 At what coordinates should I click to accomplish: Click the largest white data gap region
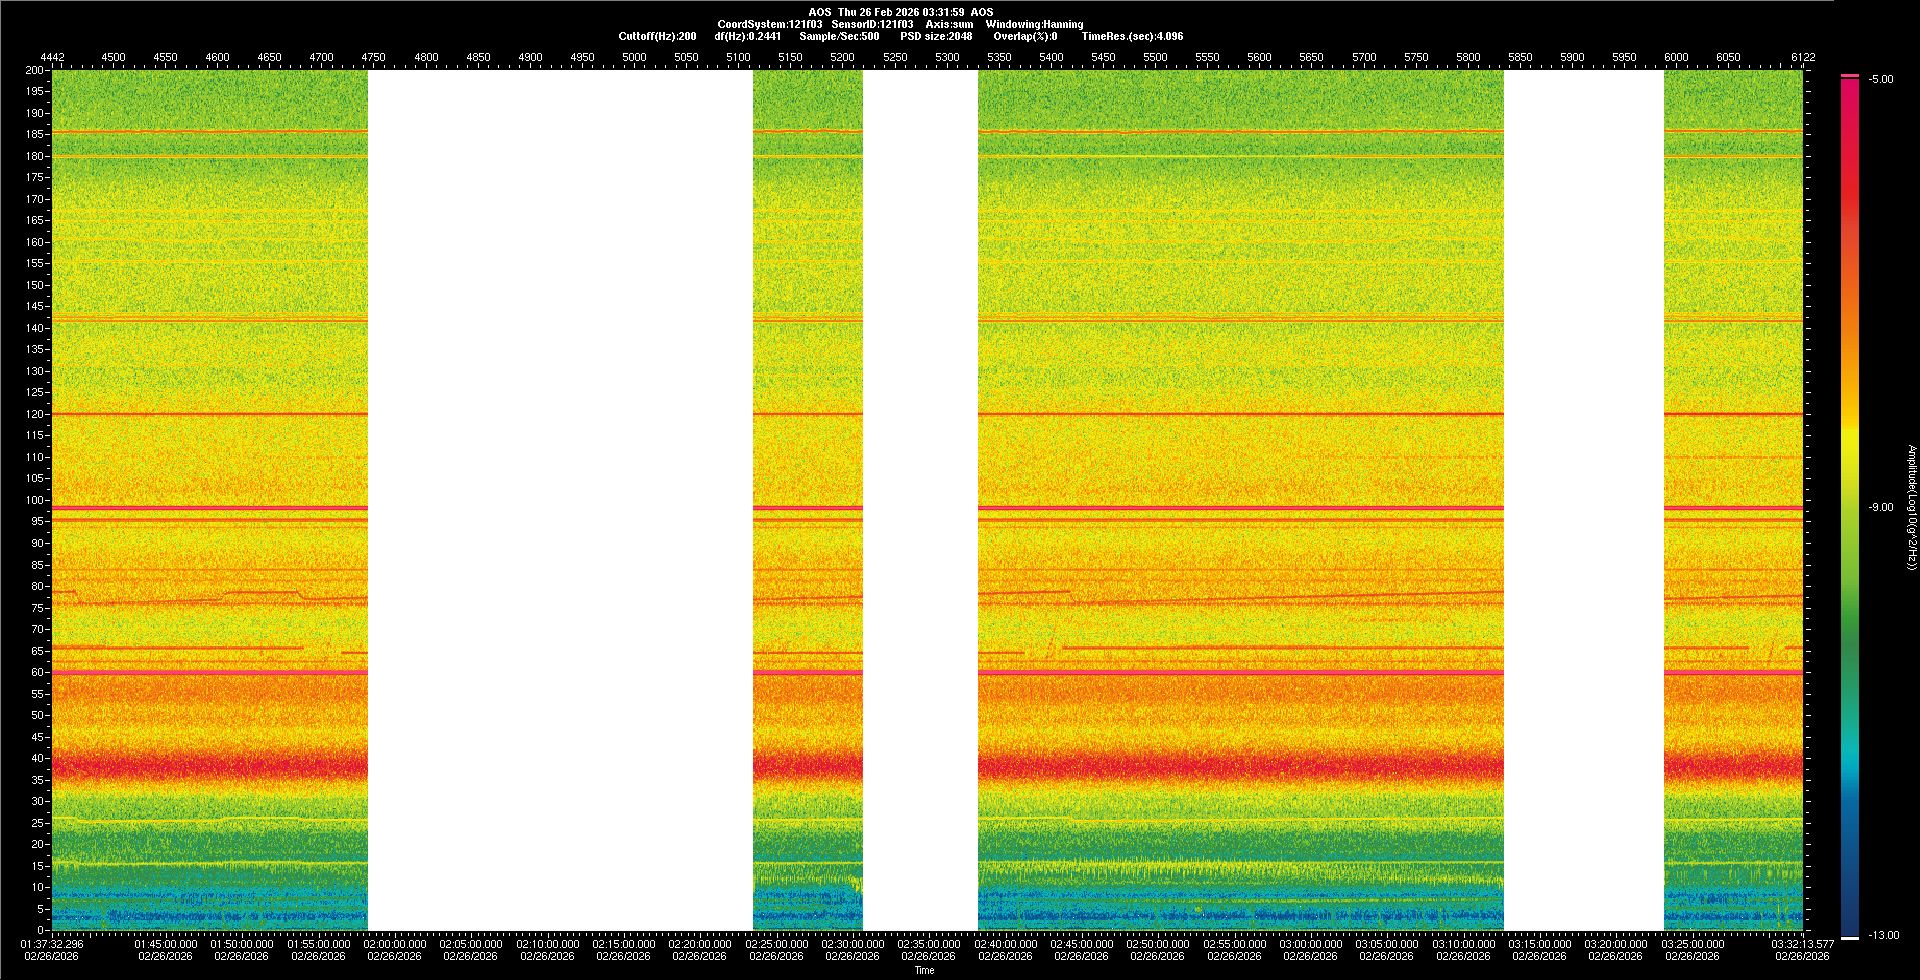pos(560,500)
